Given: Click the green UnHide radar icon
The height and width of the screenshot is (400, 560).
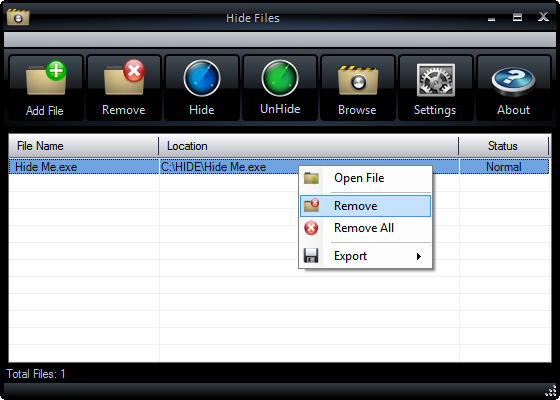Looking at the screenshot, I should pos(280,78).
